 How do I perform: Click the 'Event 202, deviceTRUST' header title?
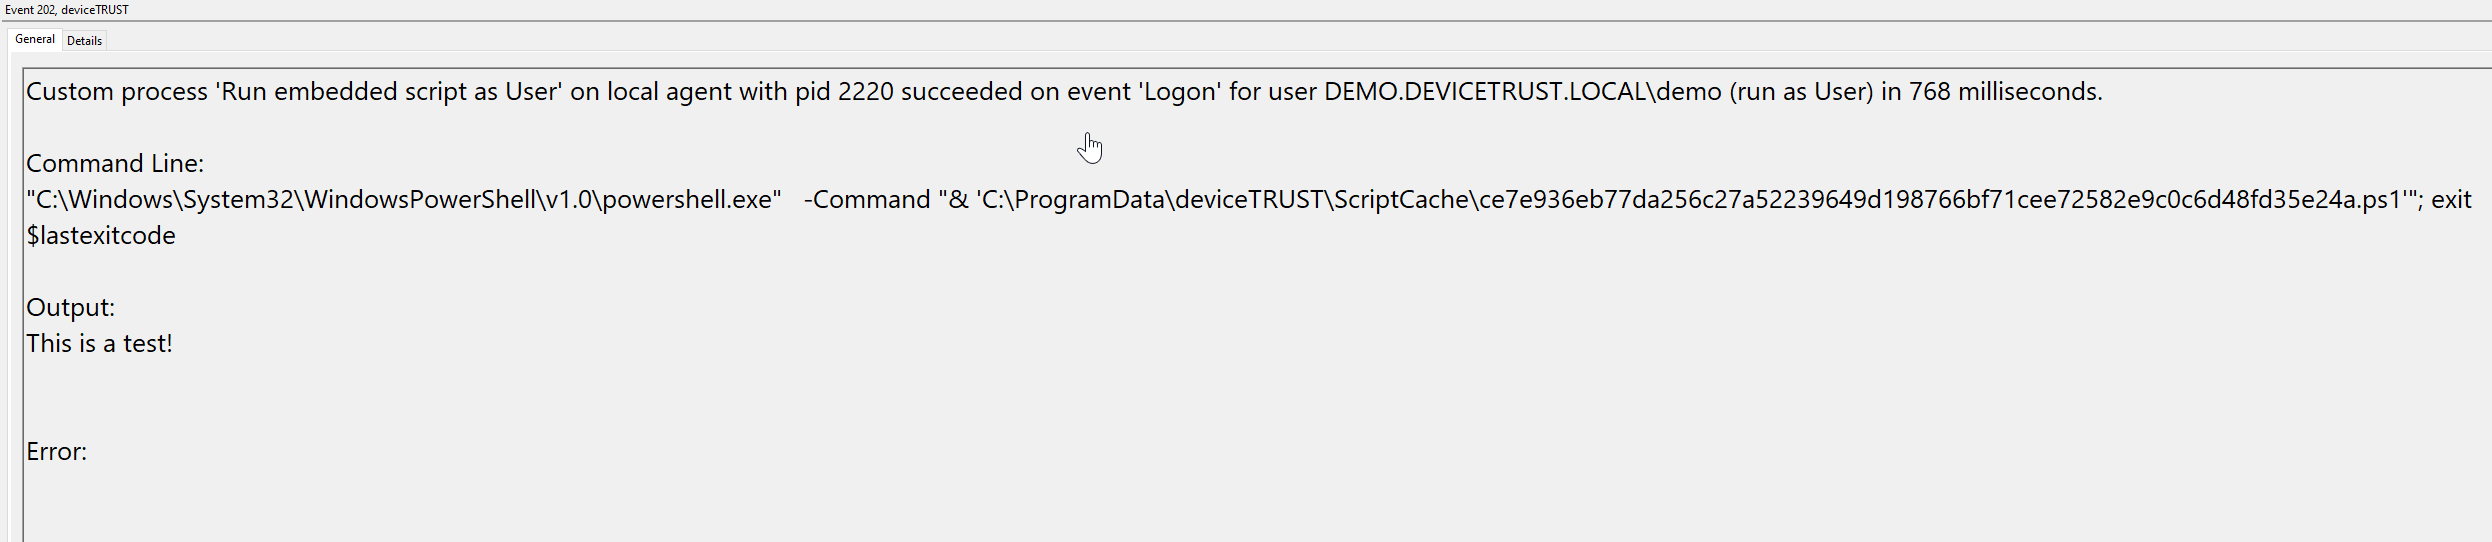(x=67, y=10)
